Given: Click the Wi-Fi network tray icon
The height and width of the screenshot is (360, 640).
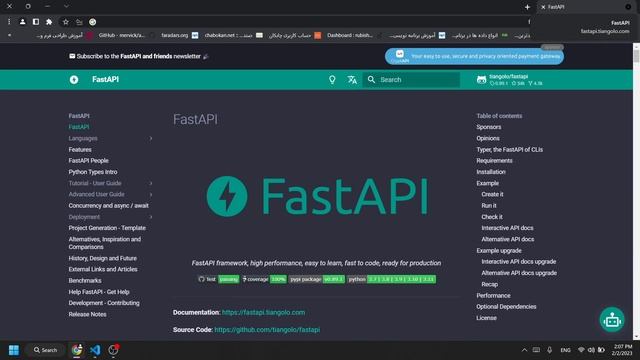Looking at the screenshot, I should (581, 350).
